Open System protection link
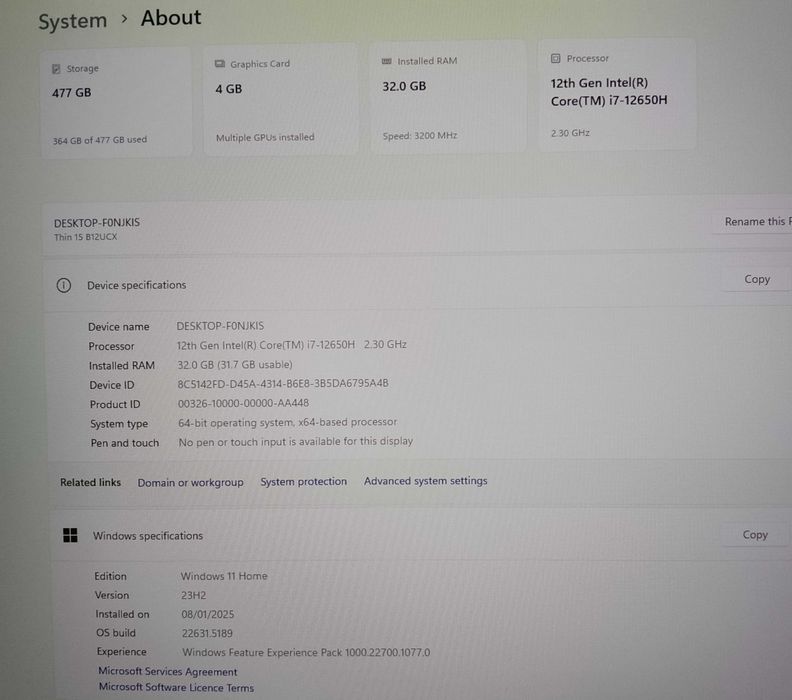 [304, 481]
